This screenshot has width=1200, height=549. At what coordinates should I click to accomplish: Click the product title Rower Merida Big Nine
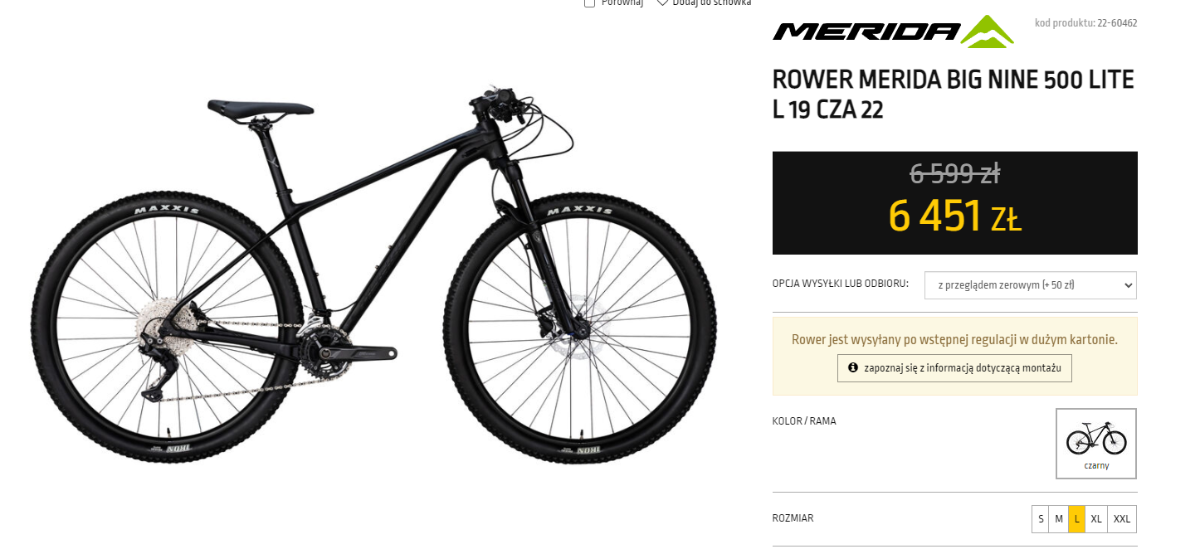point(953,94)
